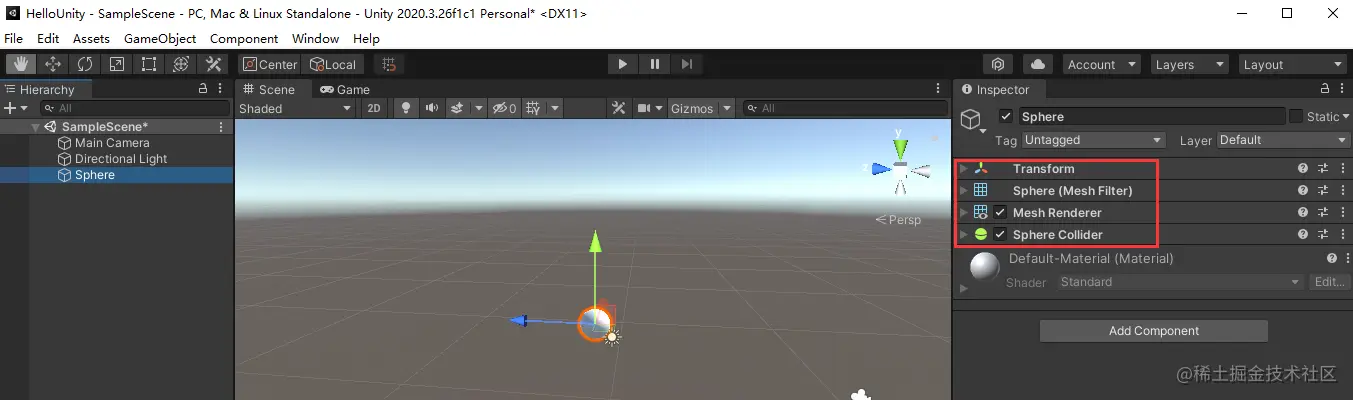The image size is (1353, 400).
Task: Toggle grid snapping icon in toolbar
Action: (390, 64)
